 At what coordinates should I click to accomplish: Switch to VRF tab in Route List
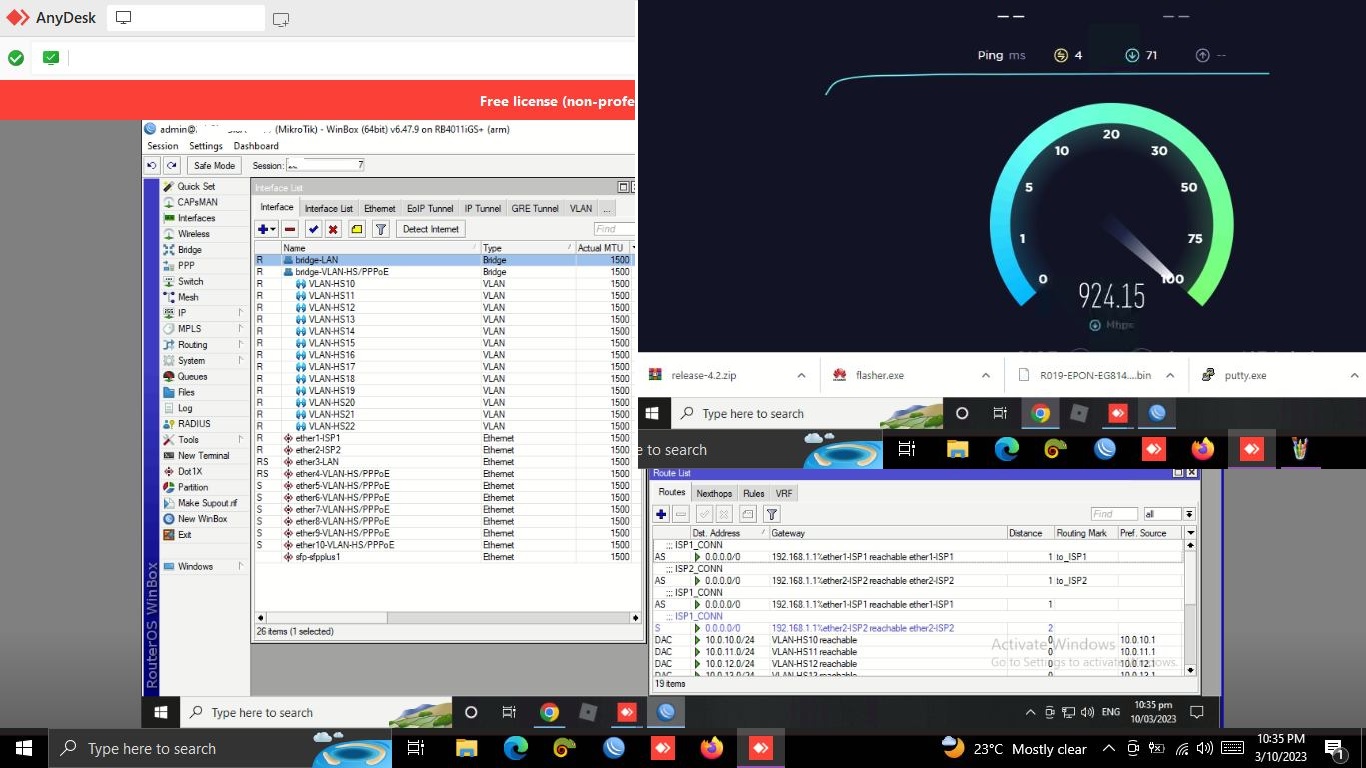pos(783,493)
